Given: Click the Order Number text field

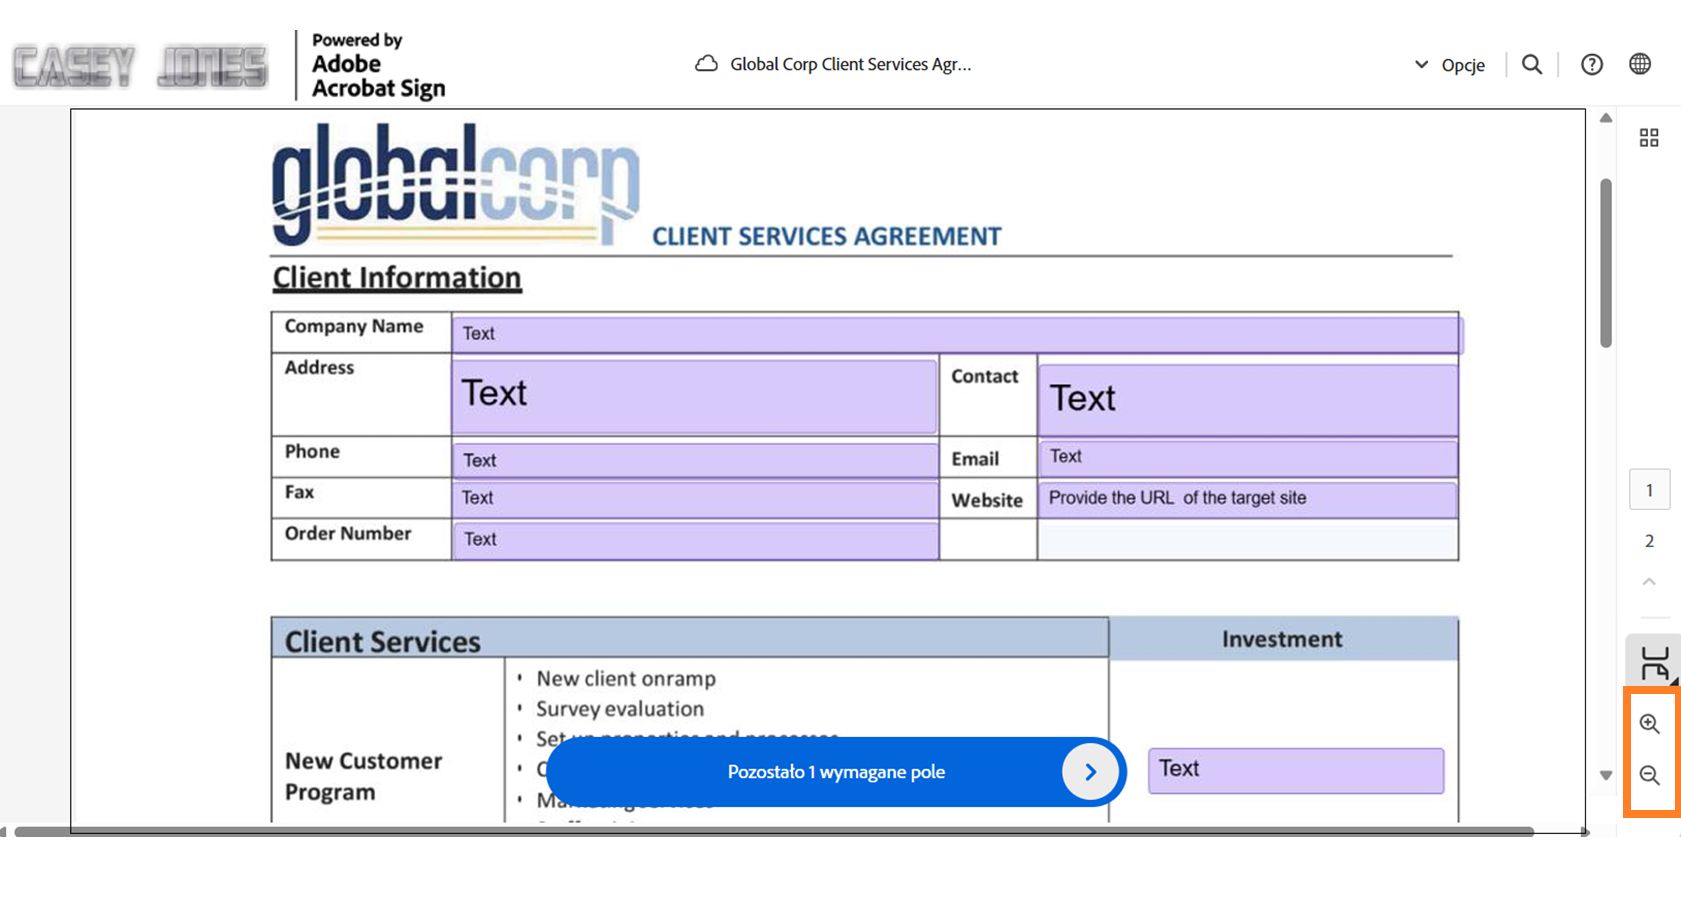Looking at the screenshot, I should click(x=694, y=540).
